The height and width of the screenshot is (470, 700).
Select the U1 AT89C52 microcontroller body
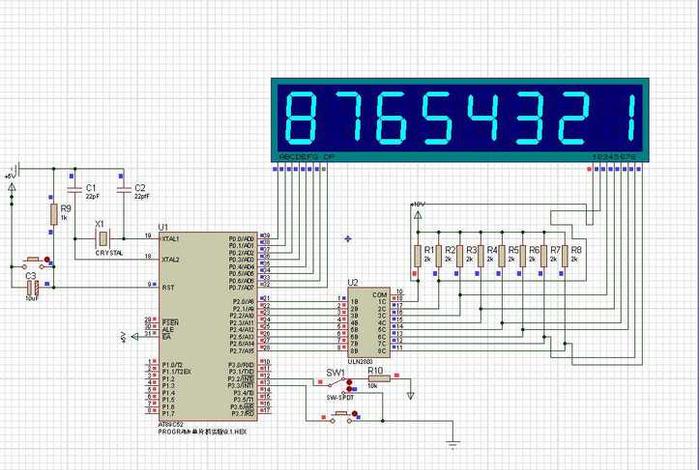pos(208,326)
